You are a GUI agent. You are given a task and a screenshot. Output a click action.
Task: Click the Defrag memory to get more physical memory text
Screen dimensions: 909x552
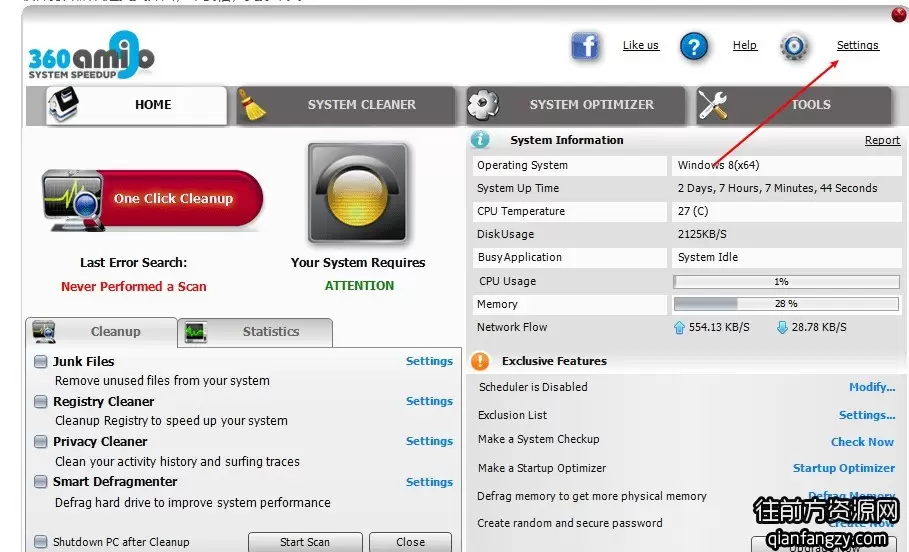[x=591, y=496]
